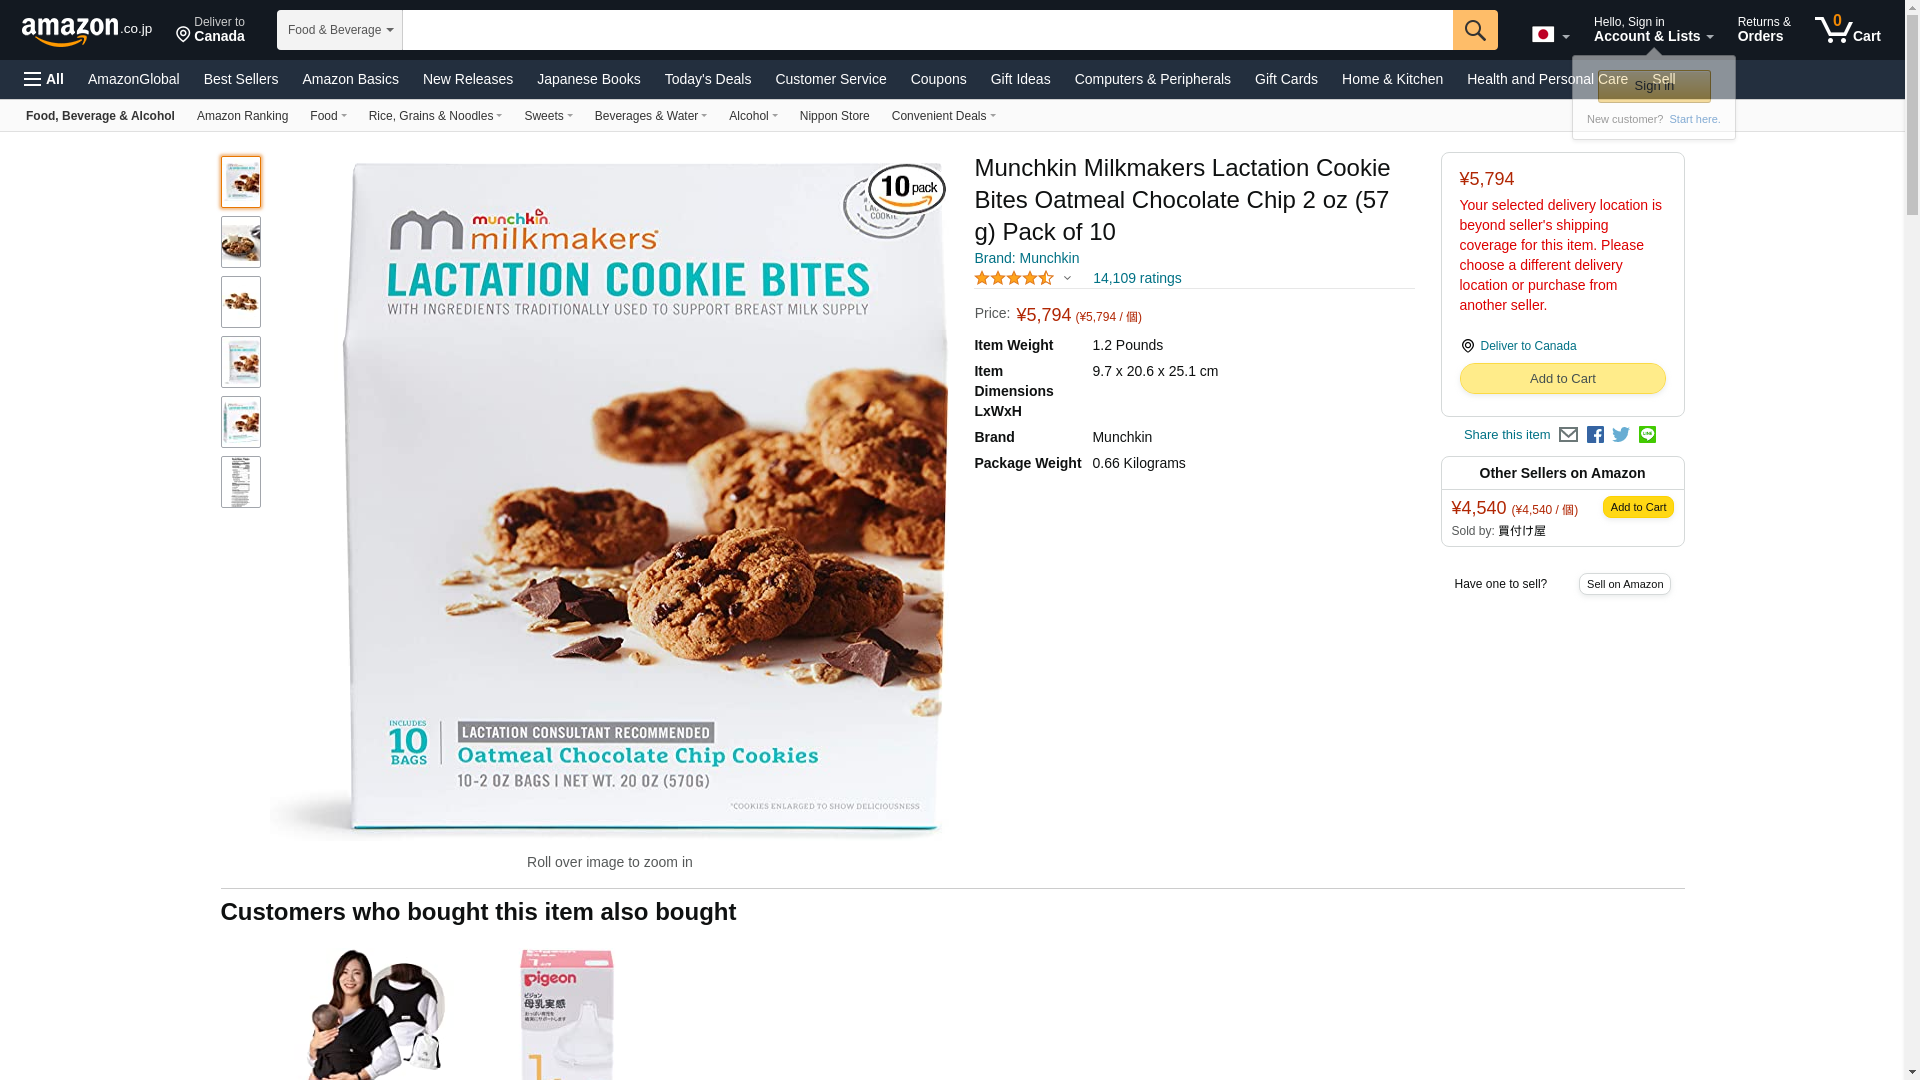The height and width of the screenshot is (1080, 1920).
Task: Click the magnifying glass search button
Action: 1475,30
